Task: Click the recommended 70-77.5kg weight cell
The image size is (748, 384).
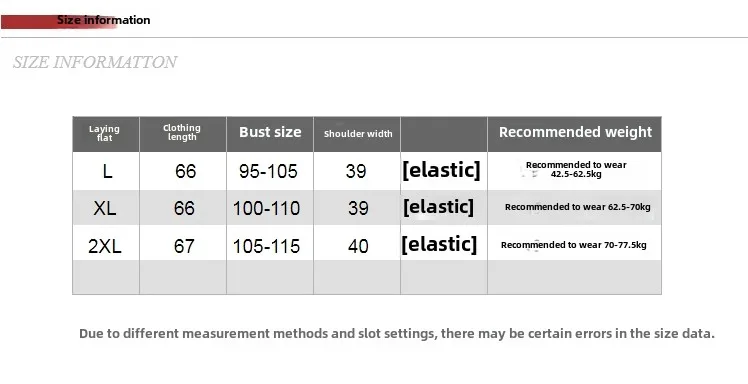Action: coord(574,245)
